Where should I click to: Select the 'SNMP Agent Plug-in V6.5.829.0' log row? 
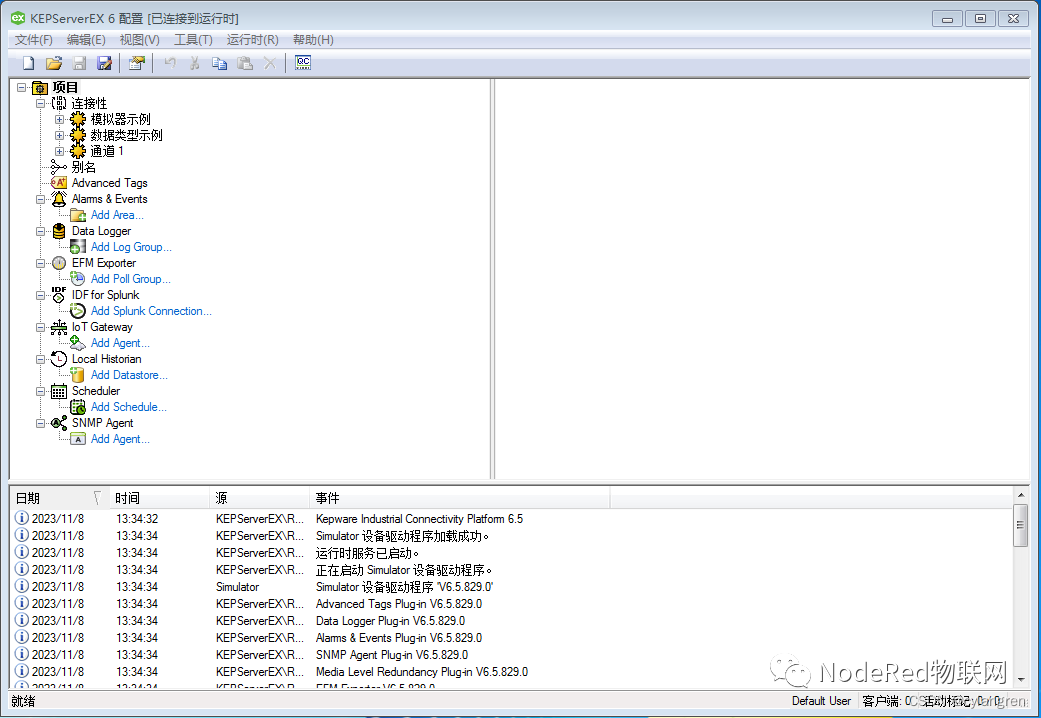tap(512, 655)
